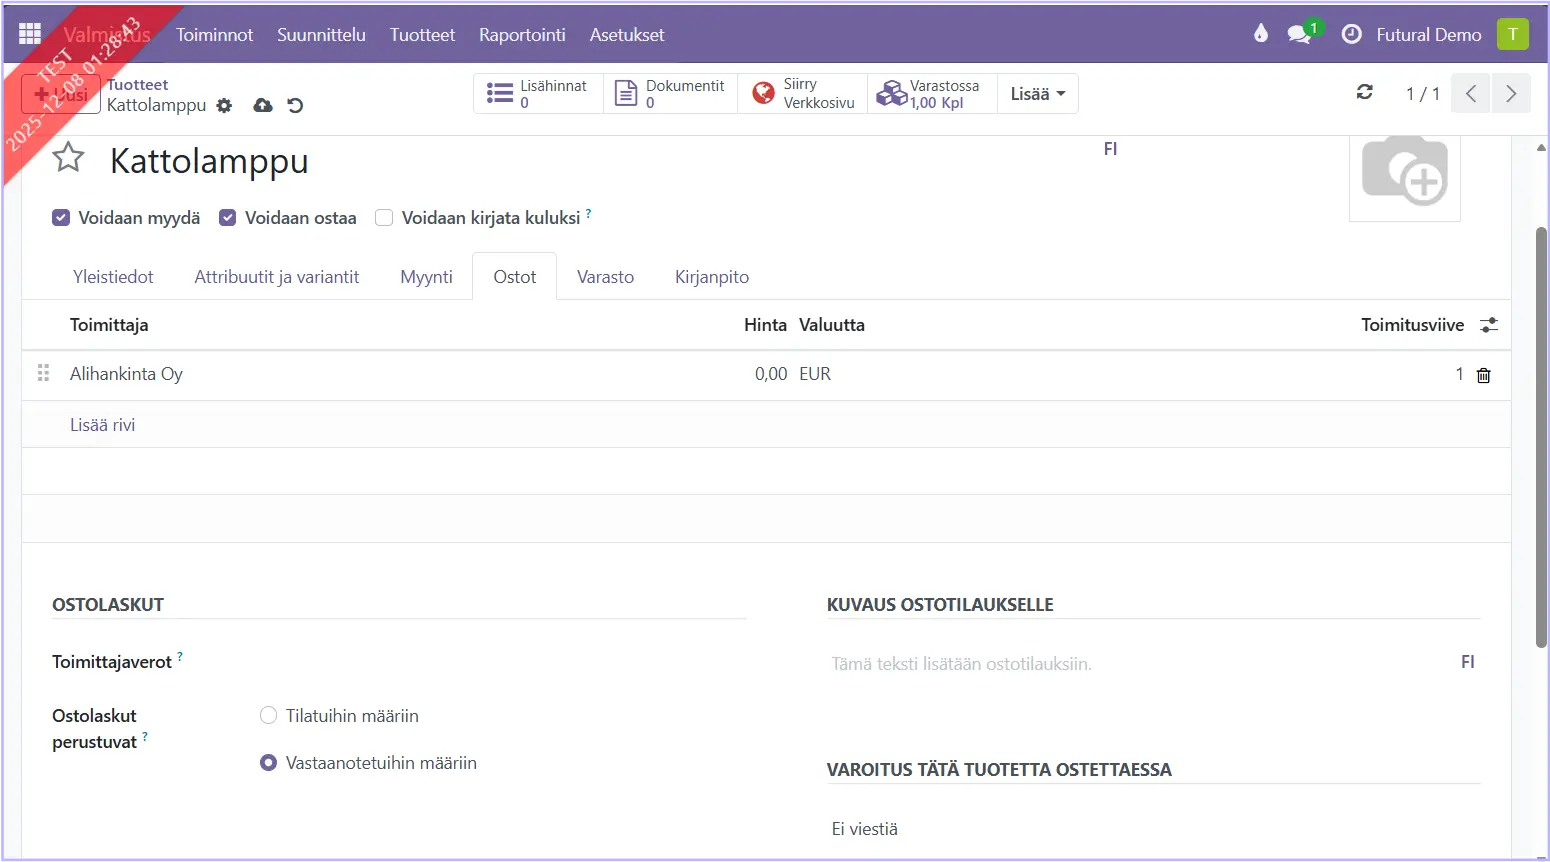The width and height of the screenshot is (1550, 862).
Task: Click the refresh icon near pager
Action: click(x=1364, y=92)
